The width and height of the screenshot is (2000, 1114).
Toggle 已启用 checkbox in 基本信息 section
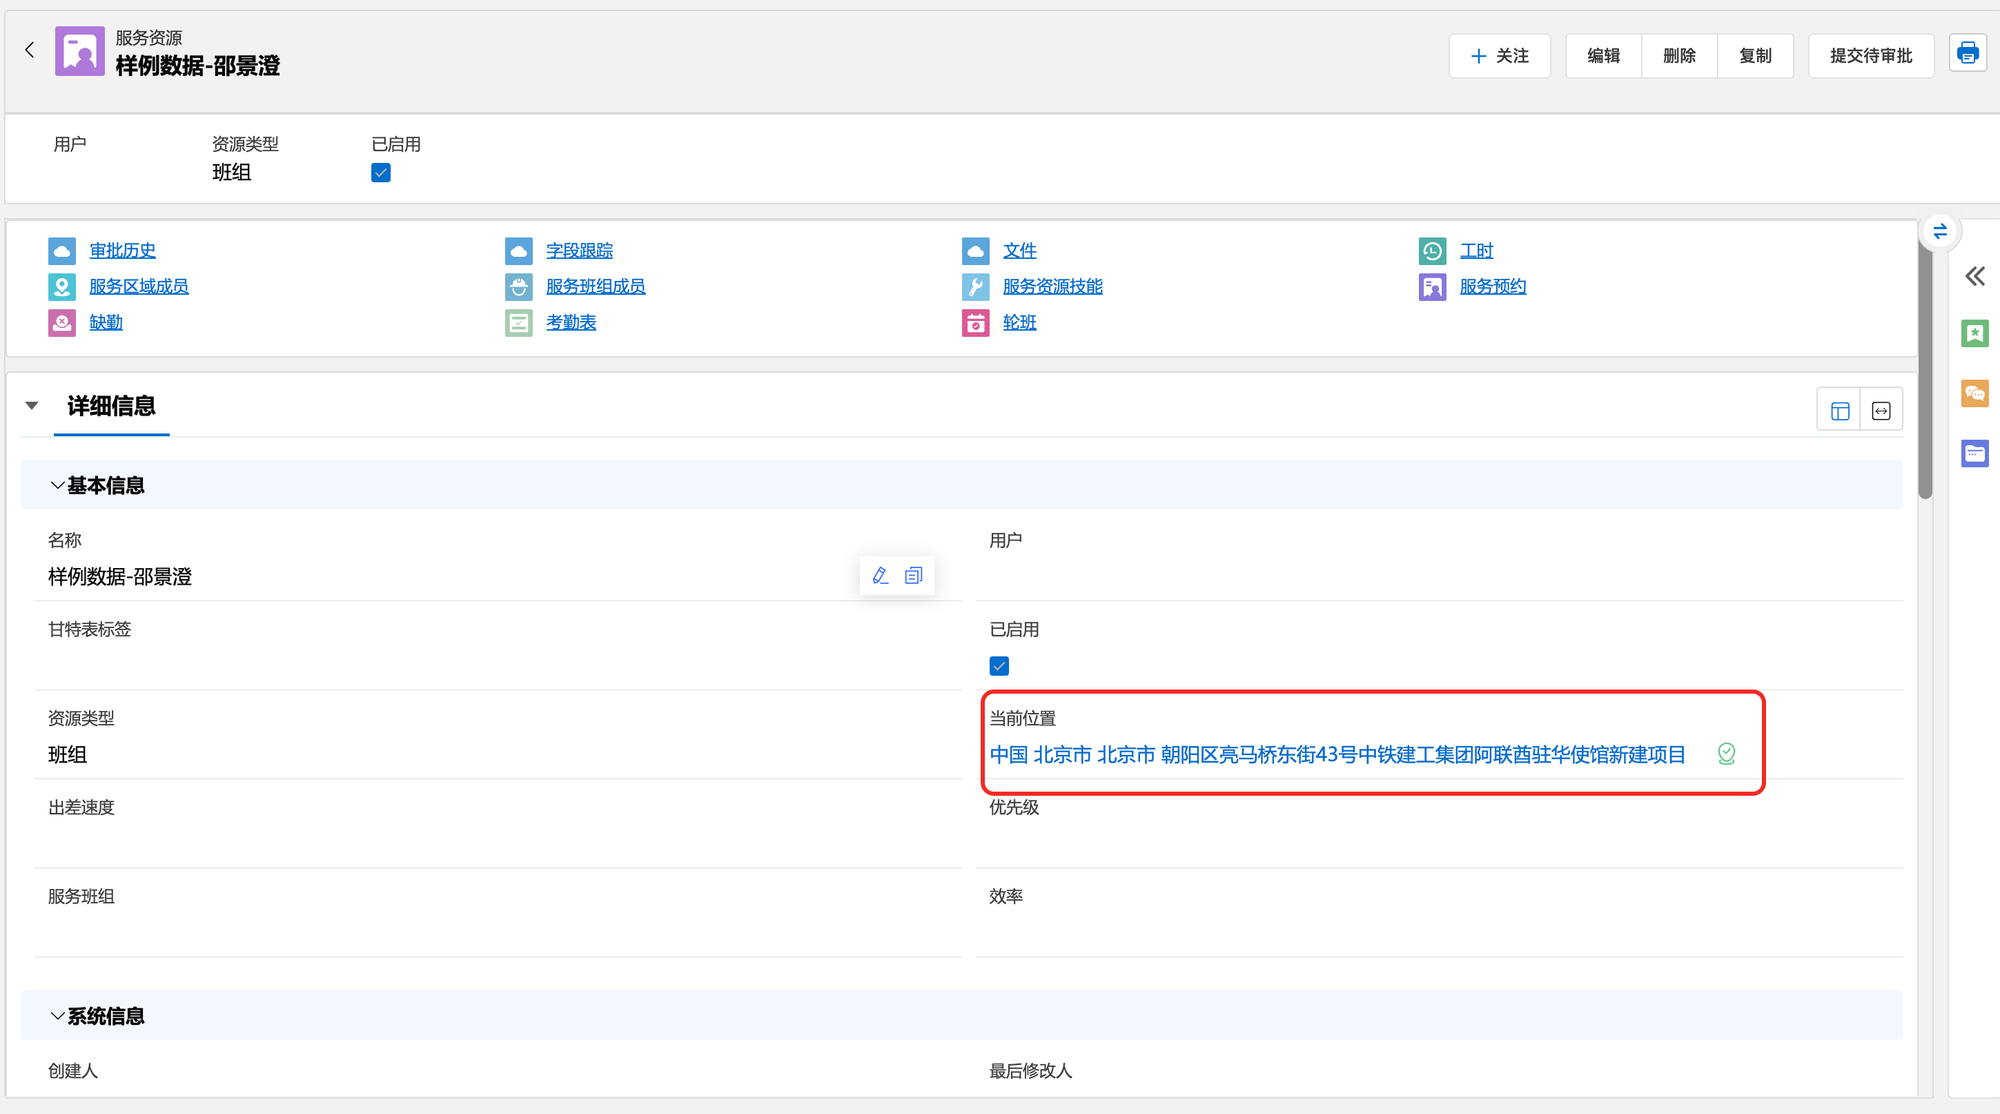999,666
